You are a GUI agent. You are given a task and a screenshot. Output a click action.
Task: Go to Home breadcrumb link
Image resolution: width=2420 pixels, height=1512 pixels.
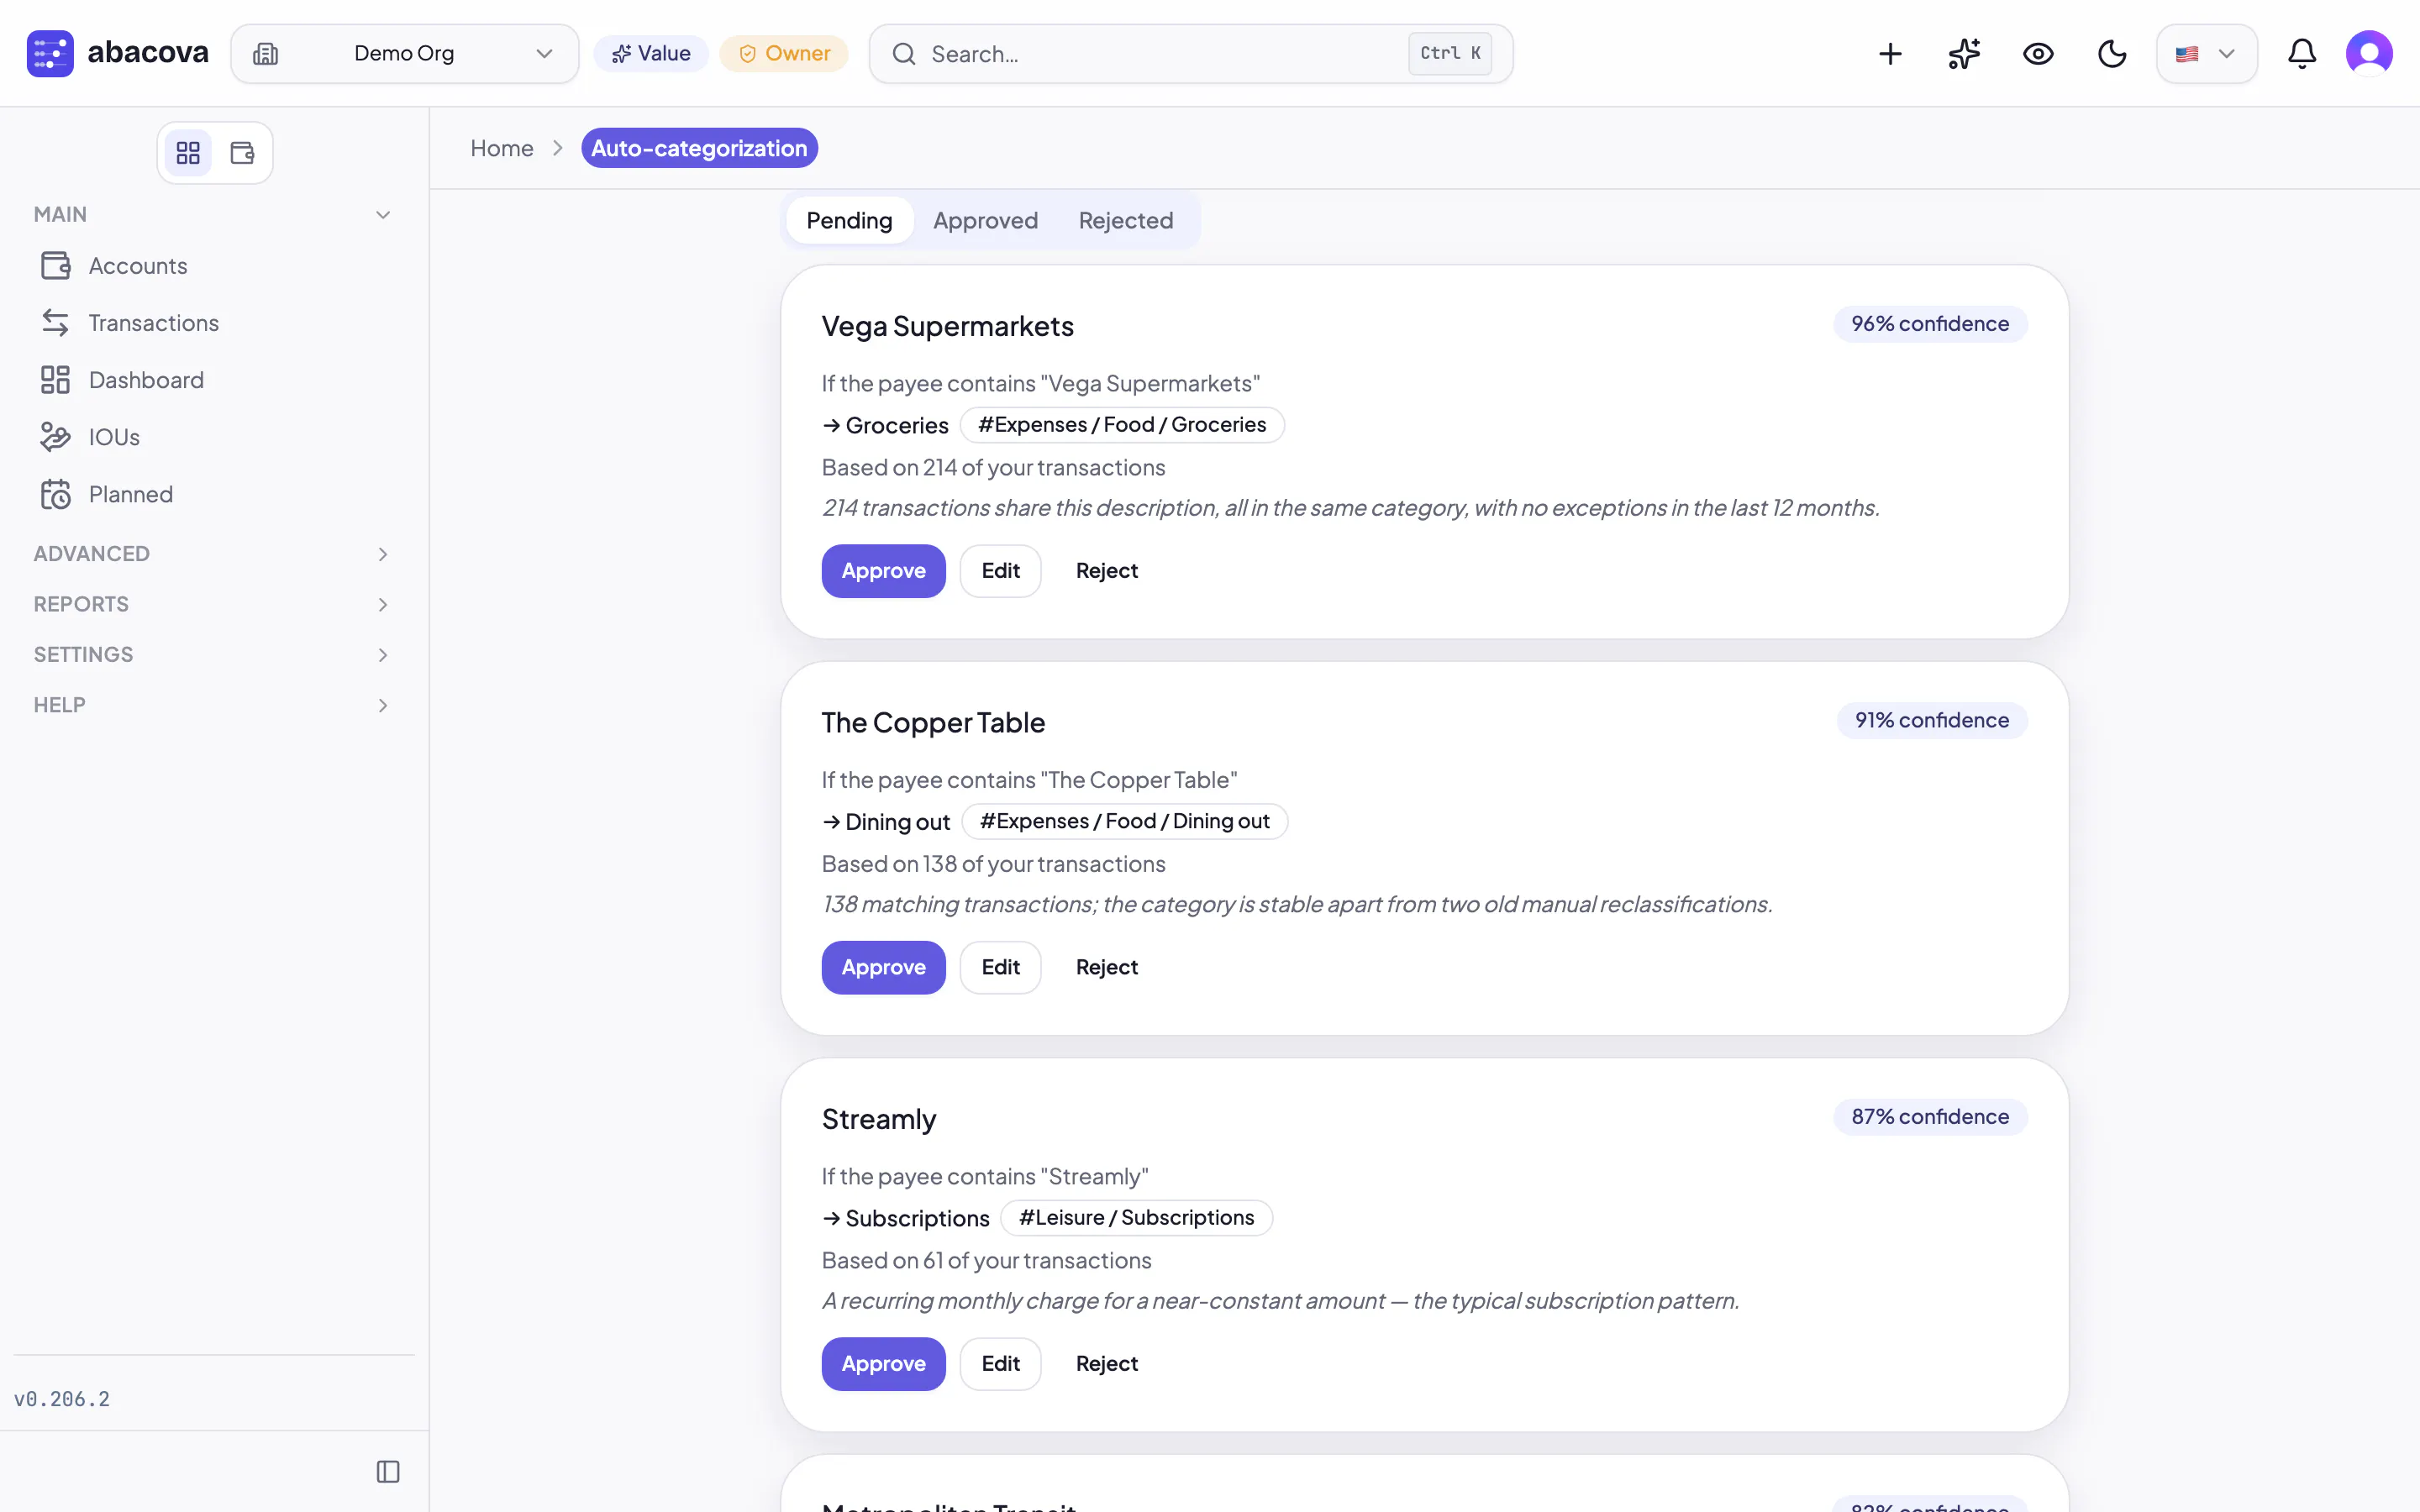(x=502, y=148)
